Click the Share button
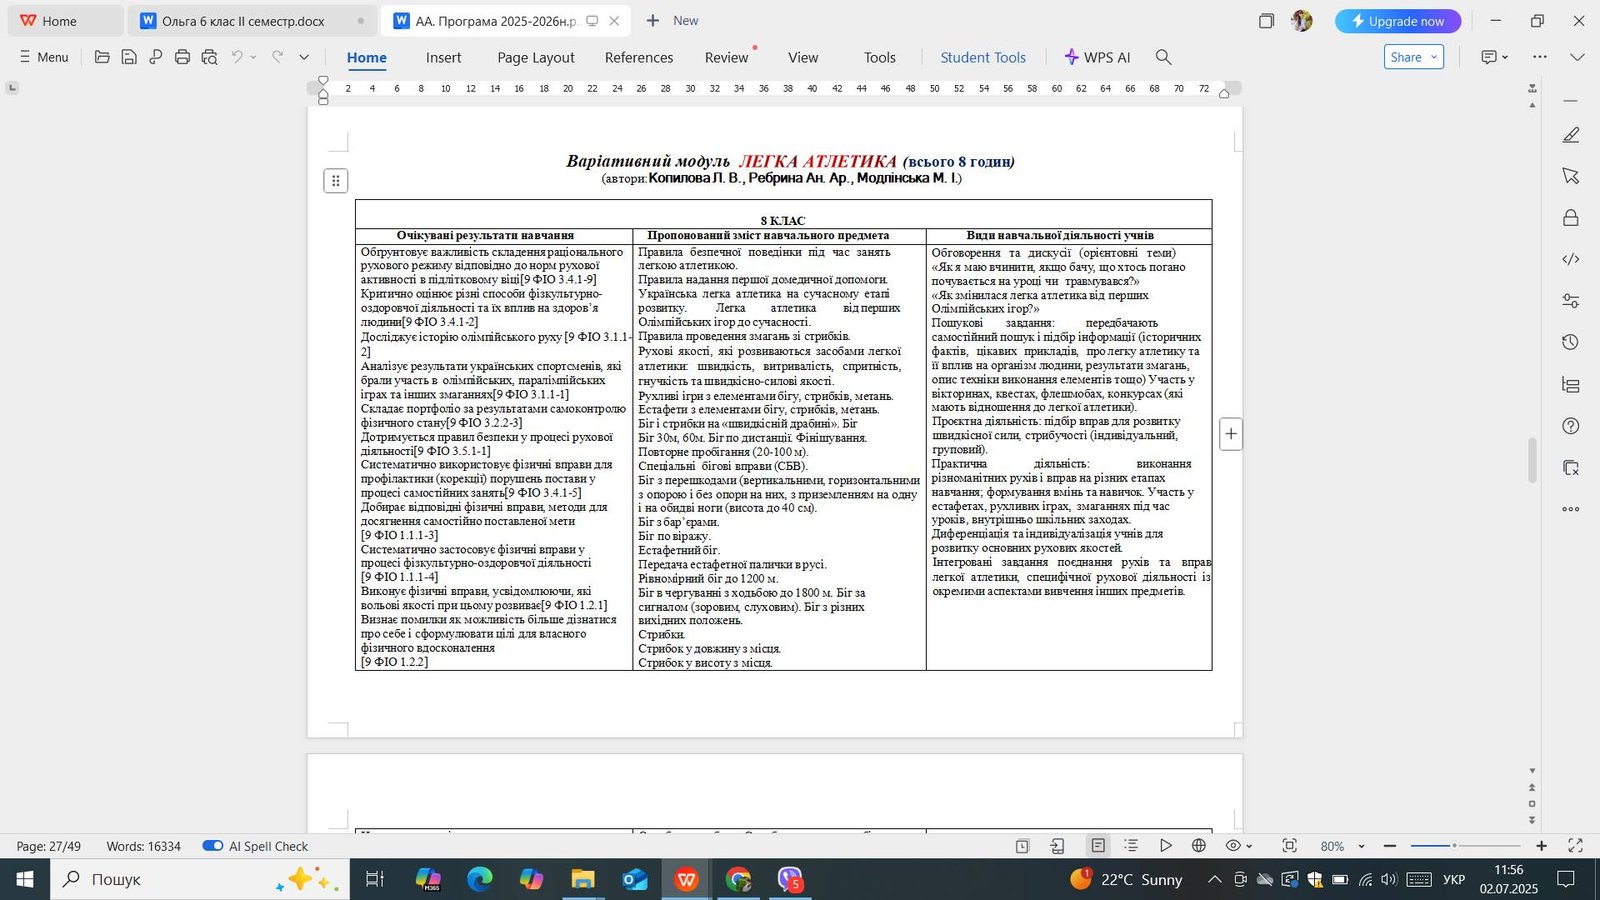This screenshot has height=900, width=1600. coord(1413,57)
